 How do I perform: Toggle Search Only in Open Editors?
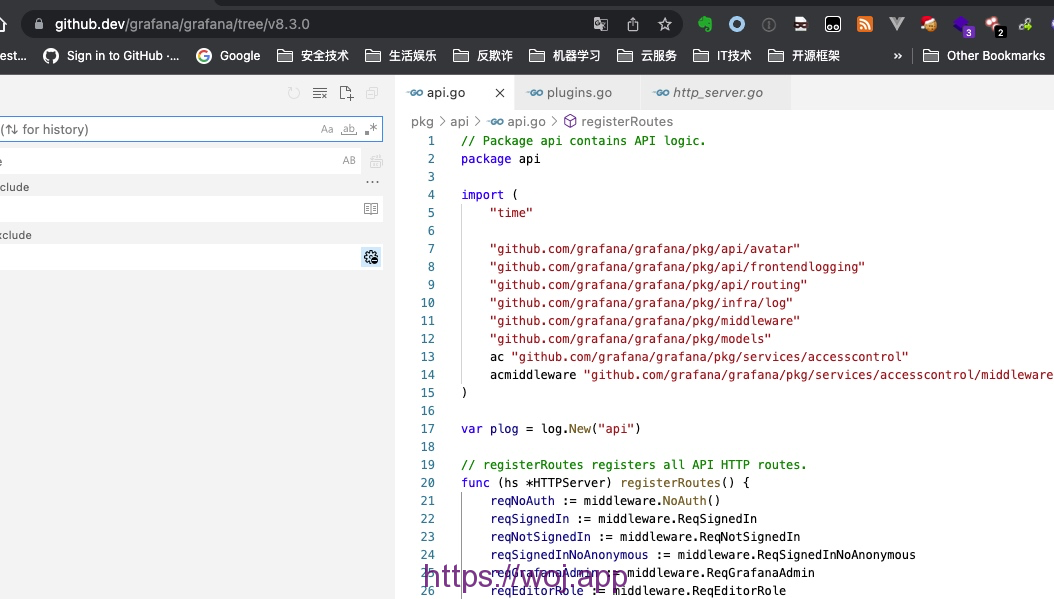click(x=371, y=209)
